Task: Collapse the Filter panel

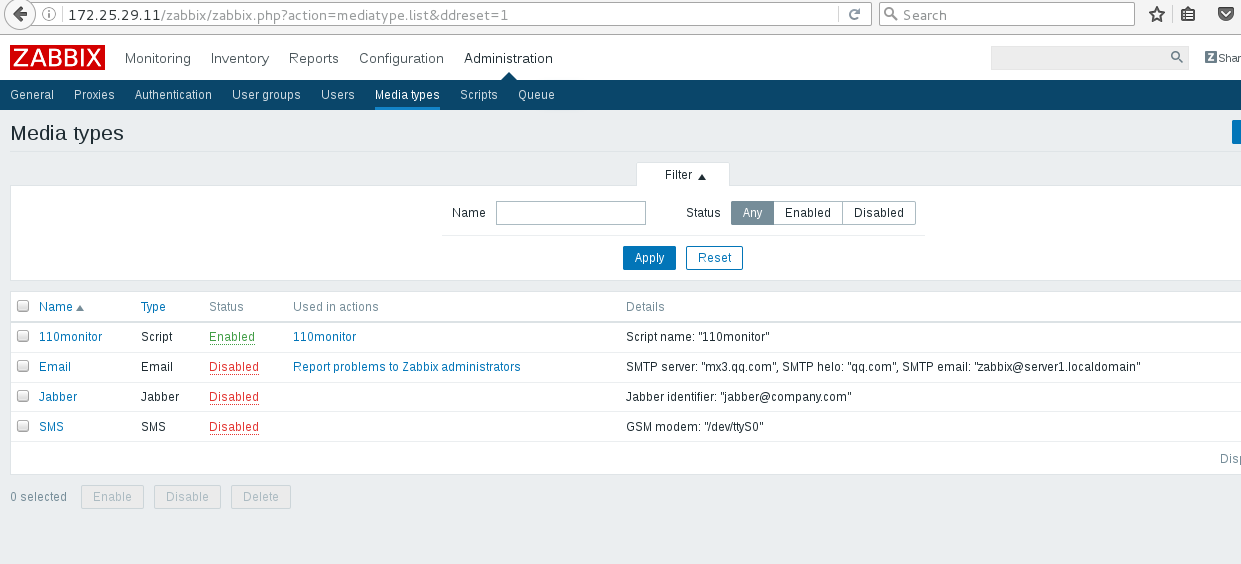Action: [684, 175]
